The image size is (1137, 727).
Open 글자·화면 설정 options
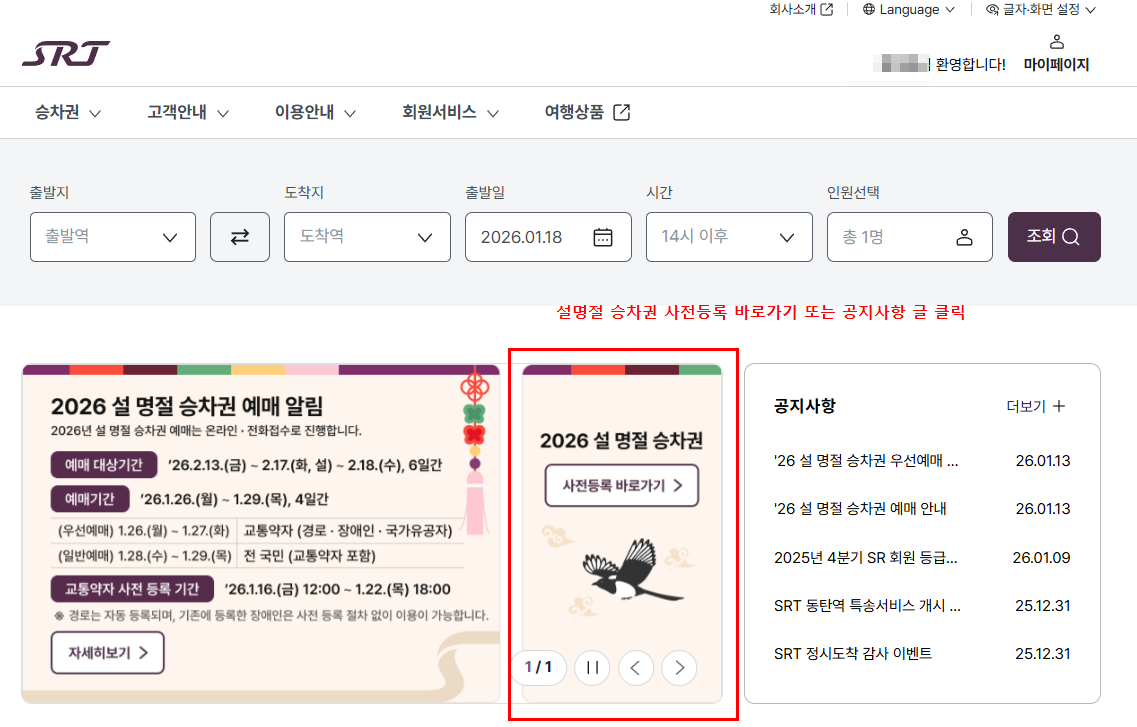[1041, 9]
